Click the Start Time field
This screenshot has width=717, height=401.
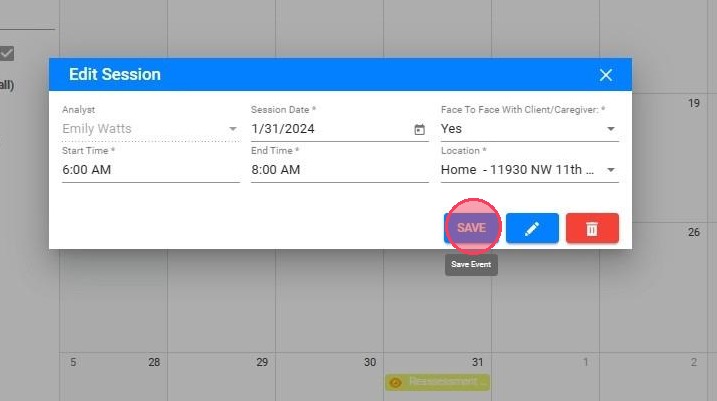pyautogui.click(x=150, y=170)
